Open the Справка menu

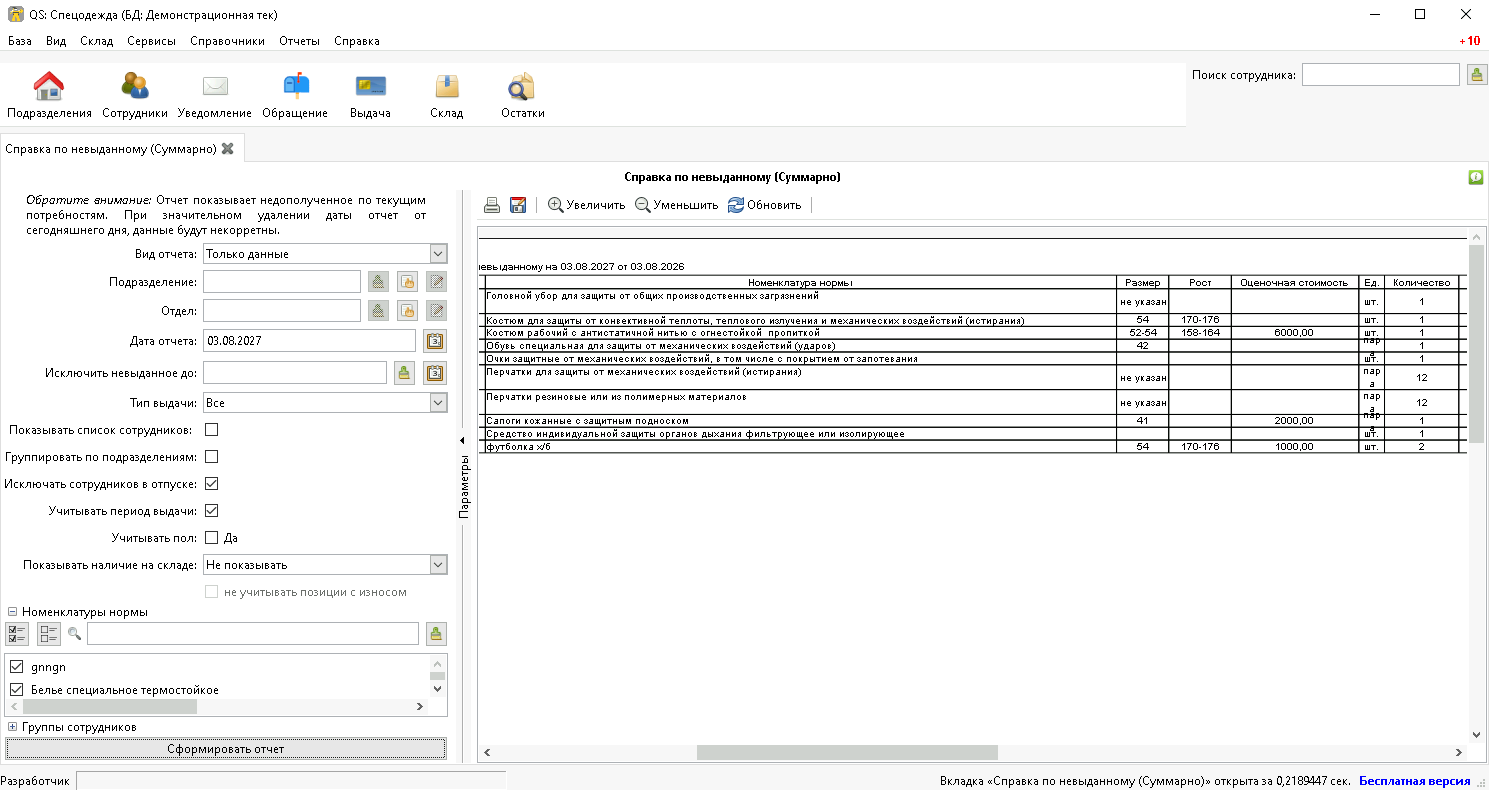pyautogui.click(x=357, y=41)
